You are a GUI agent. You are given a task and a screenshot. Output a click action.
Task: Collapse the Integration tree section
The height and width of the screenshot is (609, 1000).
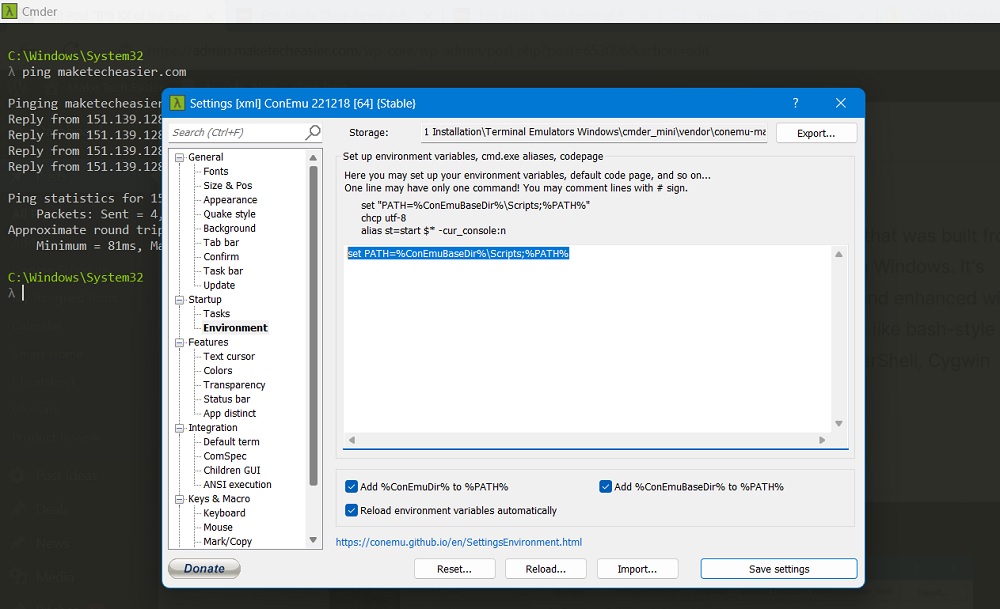click(178, 427)
